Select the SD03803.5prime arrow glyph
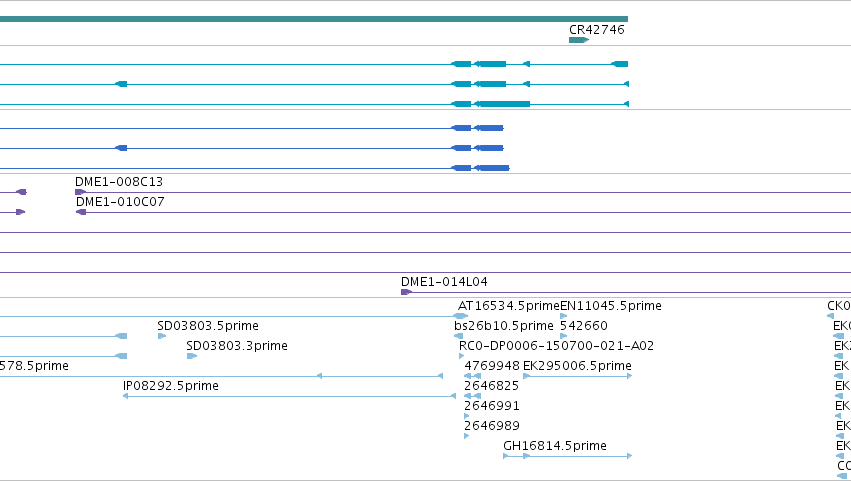The width and height of the screenshot is (851, 481). (162, 336)
